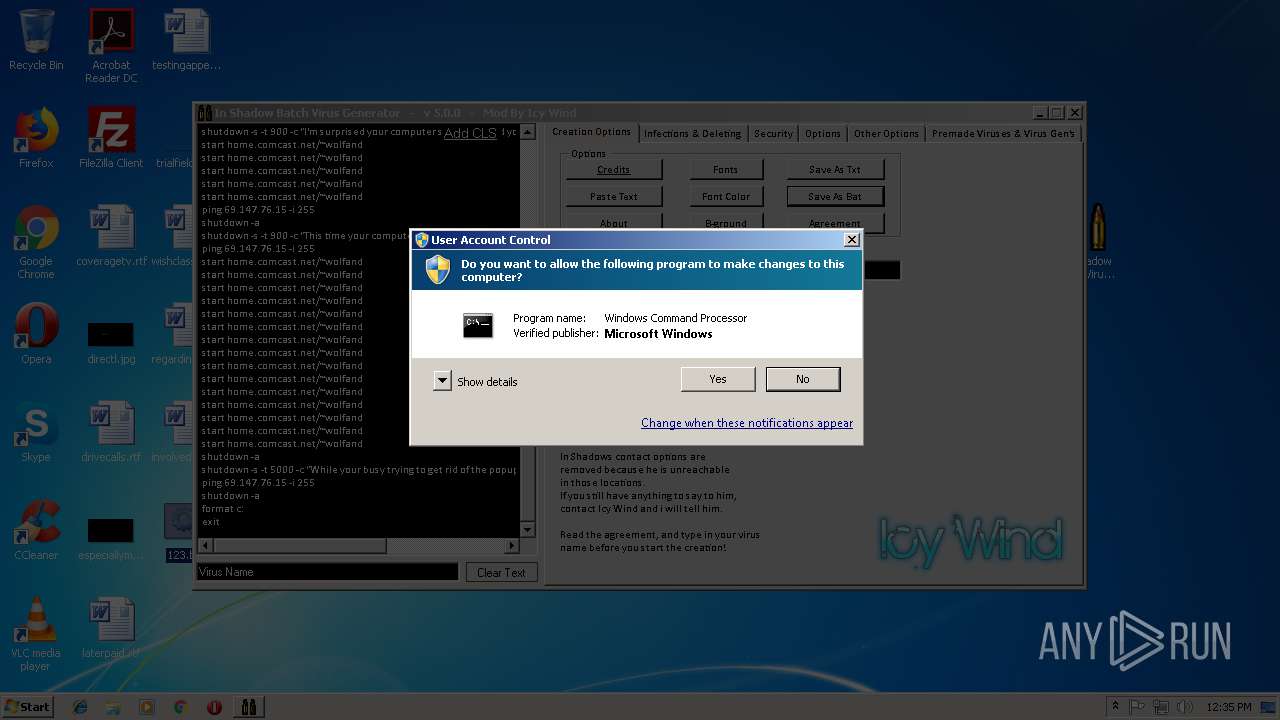Click the code pane horizontal scrollbar thumb

point(300,546)
